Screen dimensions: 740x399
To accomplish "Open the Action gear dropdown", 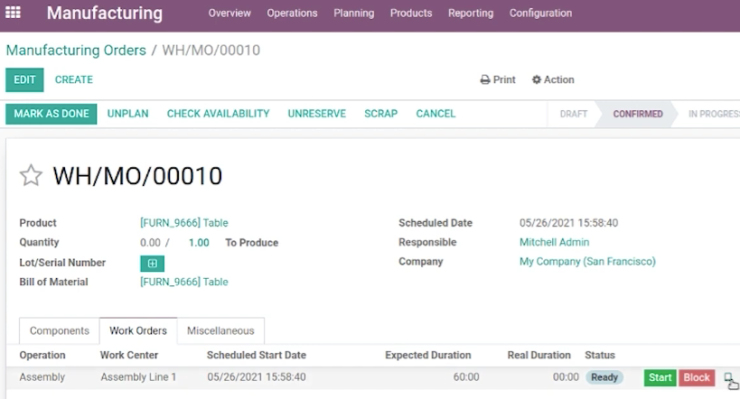I will (553, 80).
